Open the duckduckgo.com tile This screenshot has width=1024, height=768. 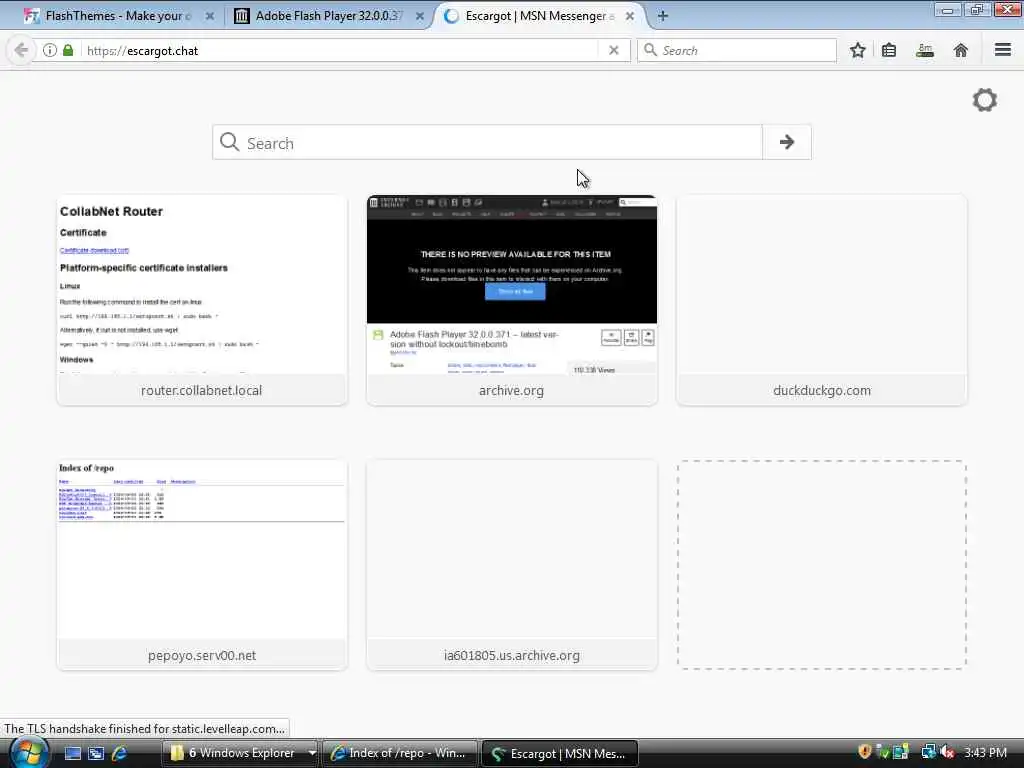pyautogui.click(x=822, y=300)
